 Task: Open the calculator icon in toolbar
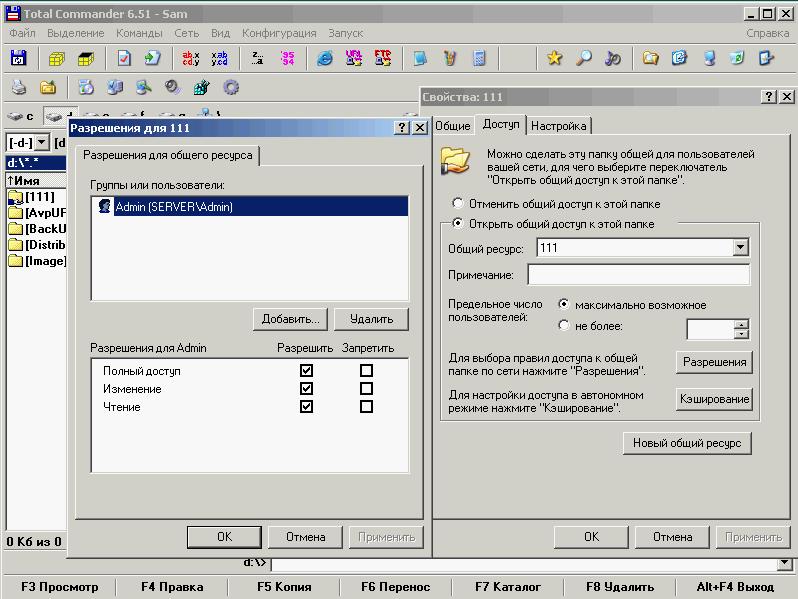click(x=480, y=59)
